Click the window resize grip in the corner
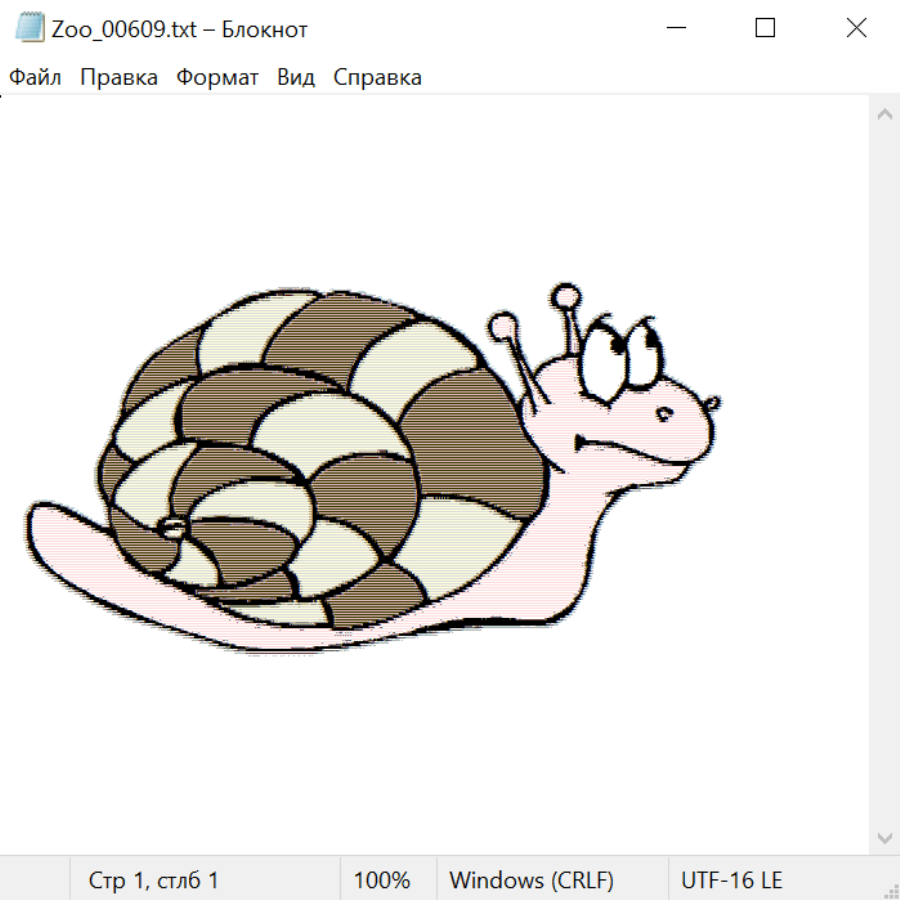This screenshot has height=900, width=900. 890,890
